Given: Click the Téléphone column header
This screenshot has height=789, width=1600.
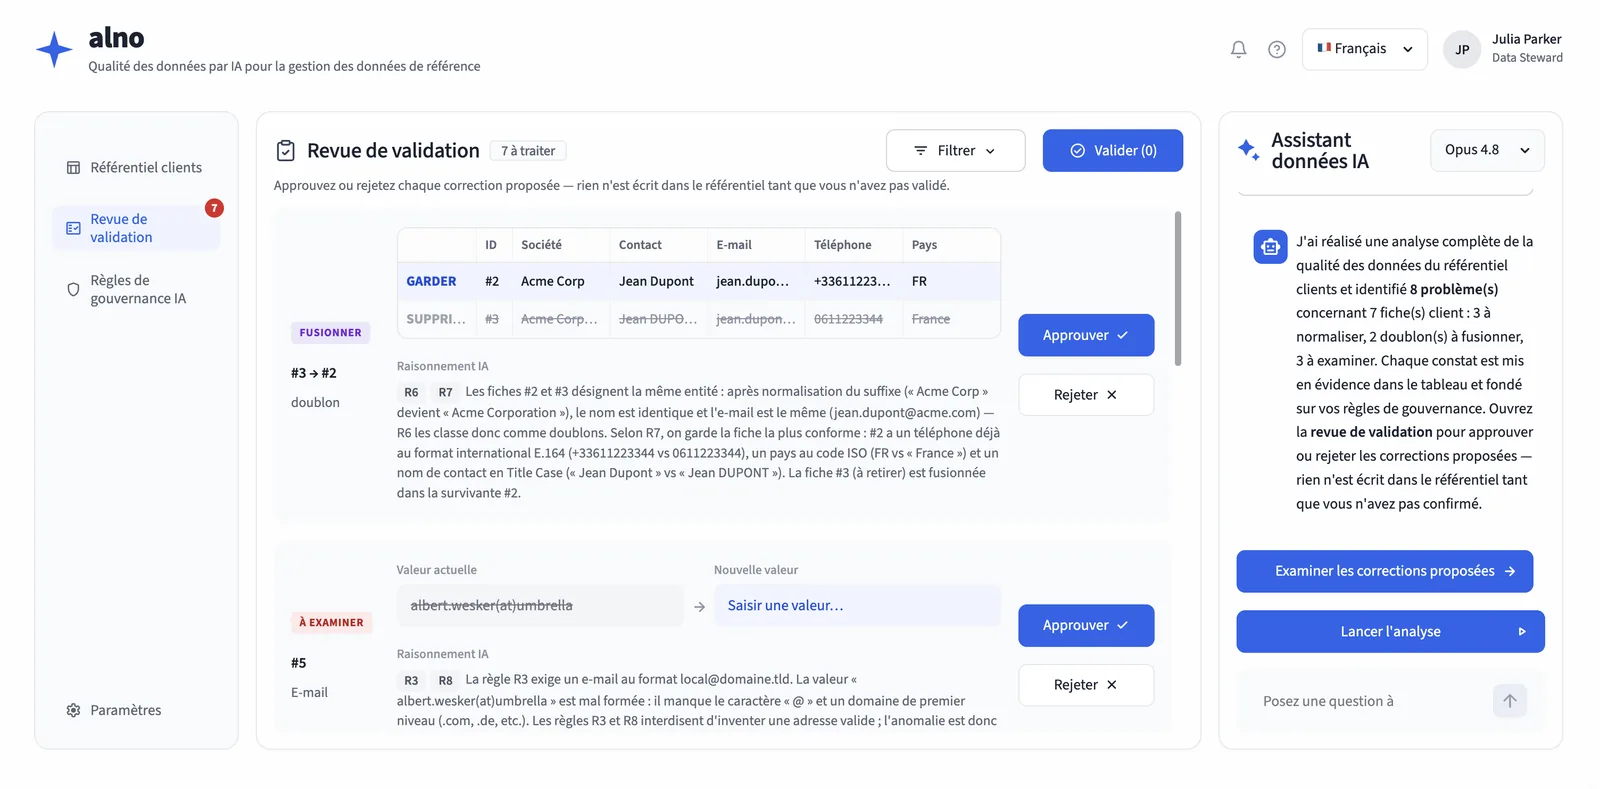Looking at the screenshot, I should [x=842, y=245].
